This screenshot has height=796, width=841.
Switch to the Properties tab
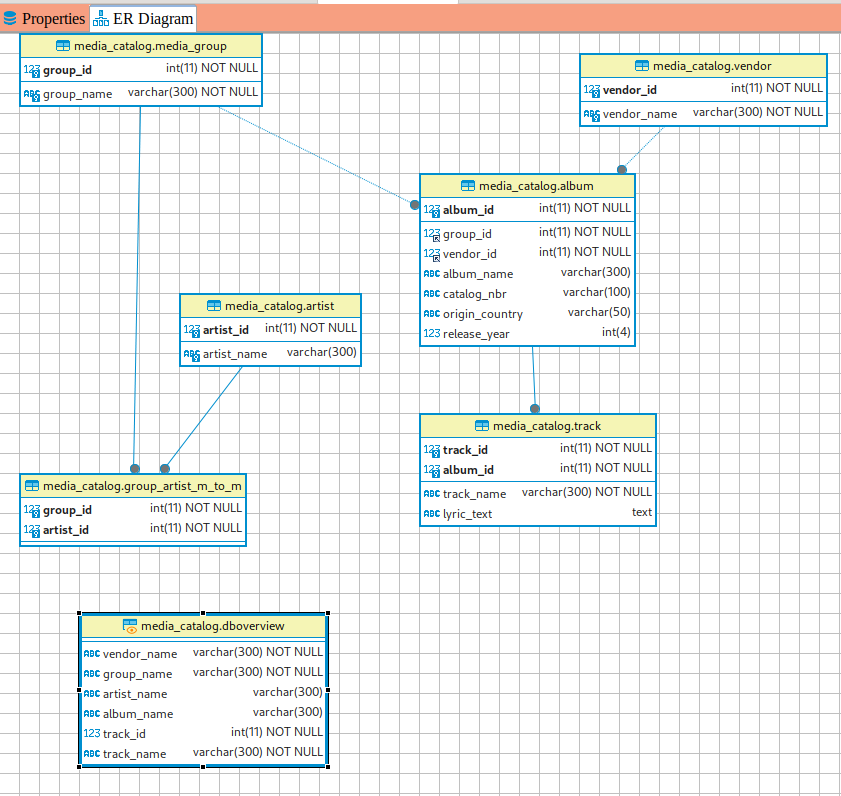point(44,18)
